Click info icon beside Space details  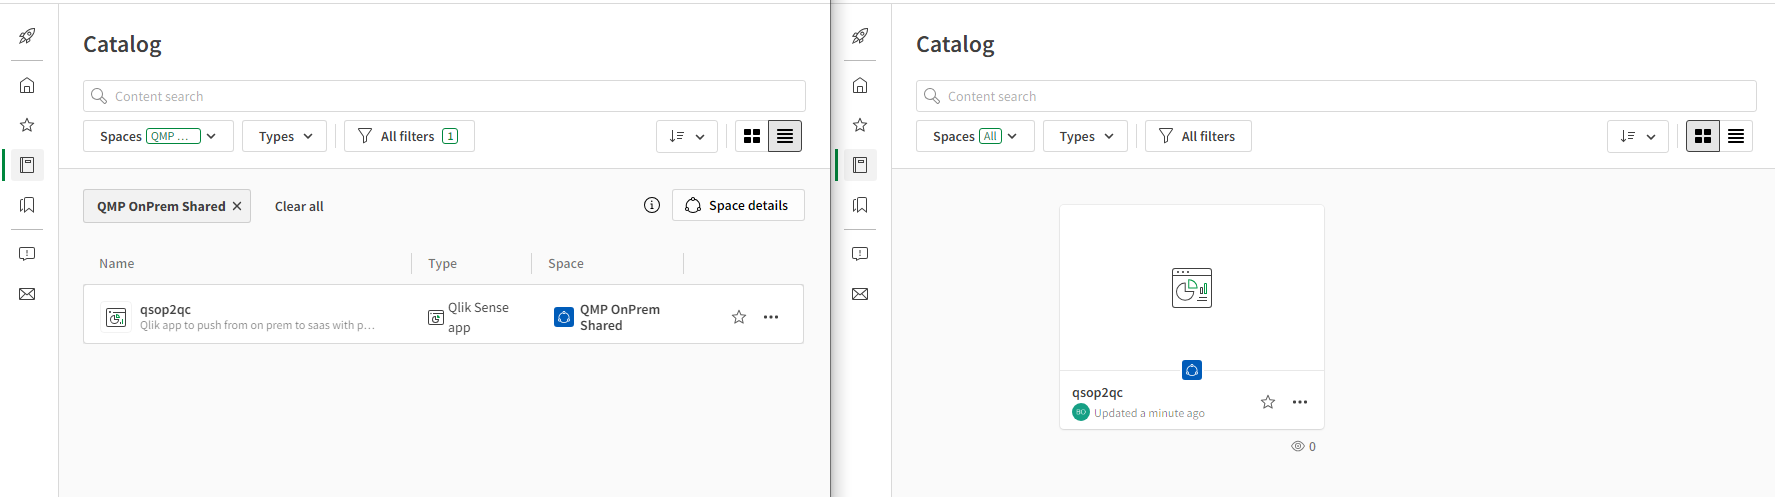pos(652,205)
